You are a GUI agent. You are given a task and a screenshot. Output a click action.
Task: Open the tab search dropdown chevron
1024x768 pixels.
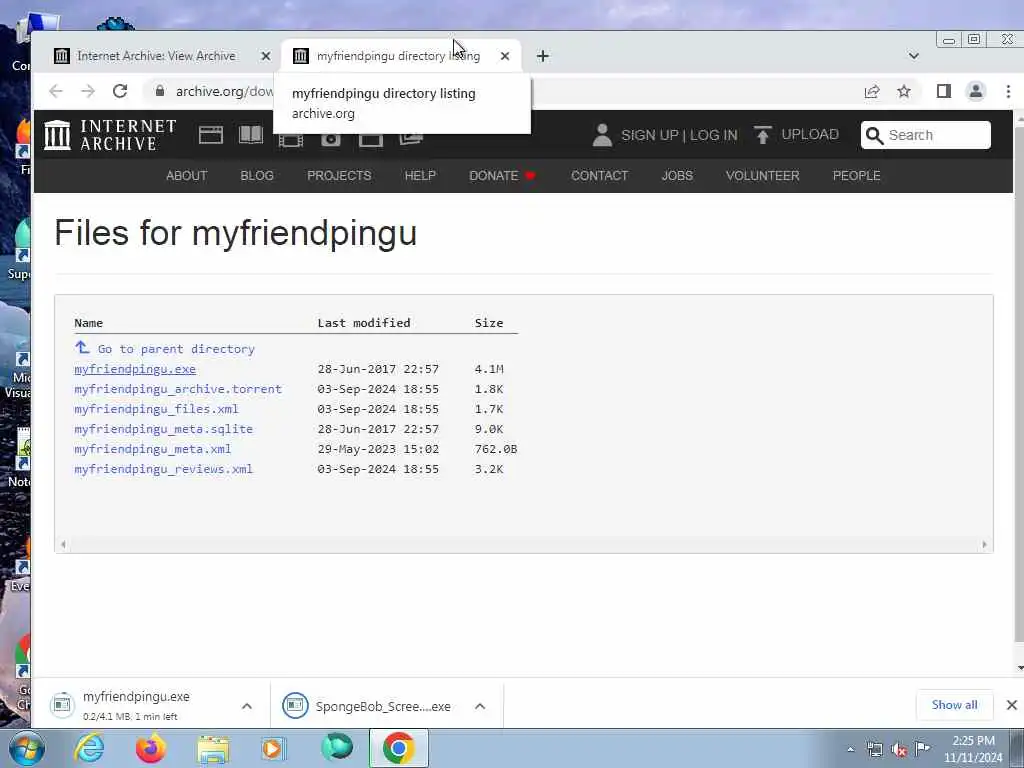click(914, 56)
